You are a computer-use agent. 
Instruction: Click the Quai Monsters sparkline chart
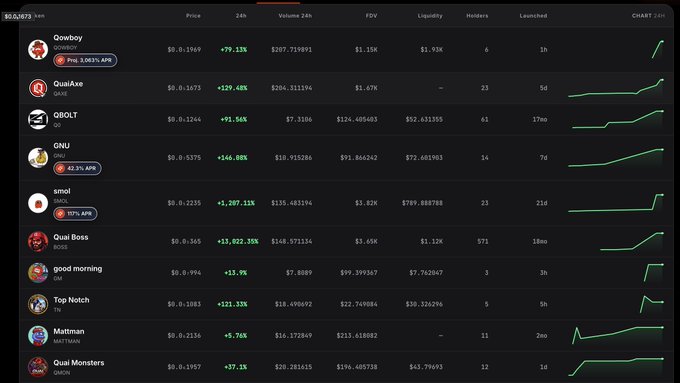pyautogui.click(x=616, y=367)
